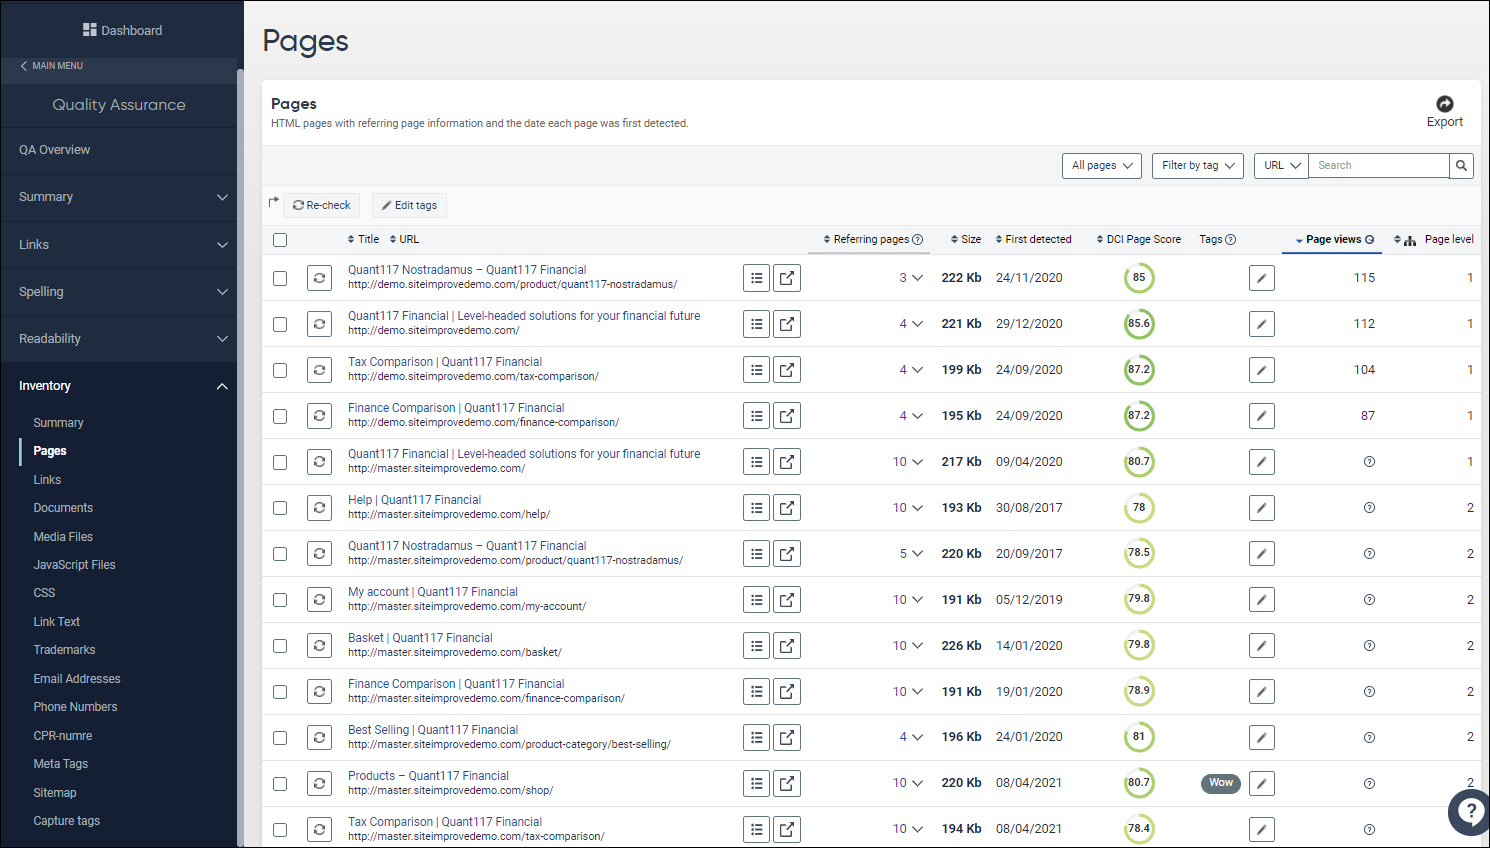
Task: Select all pages with the header checkbox
Action: 280,239
